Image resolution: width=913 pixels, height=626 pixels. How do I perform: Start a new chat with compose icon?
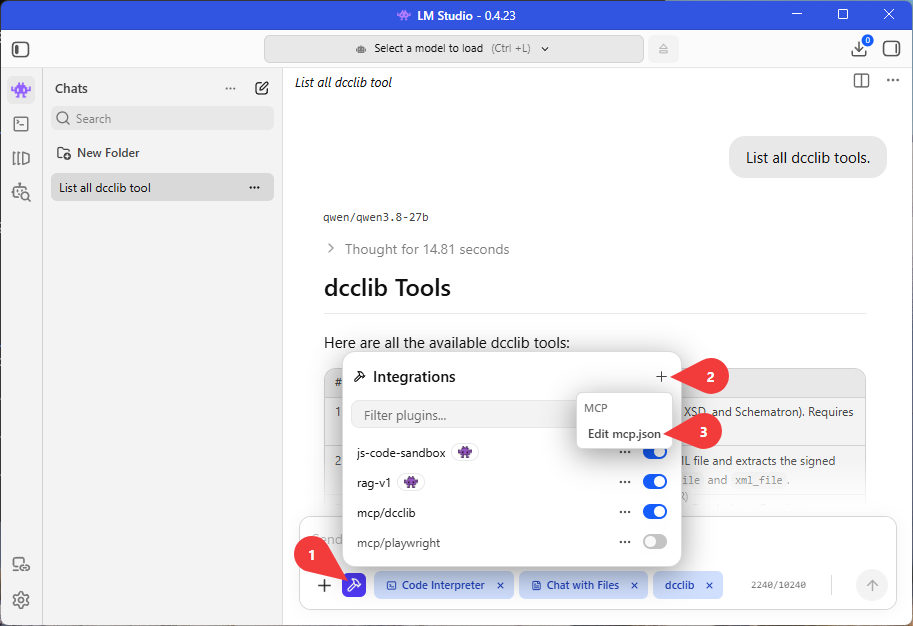262,89
